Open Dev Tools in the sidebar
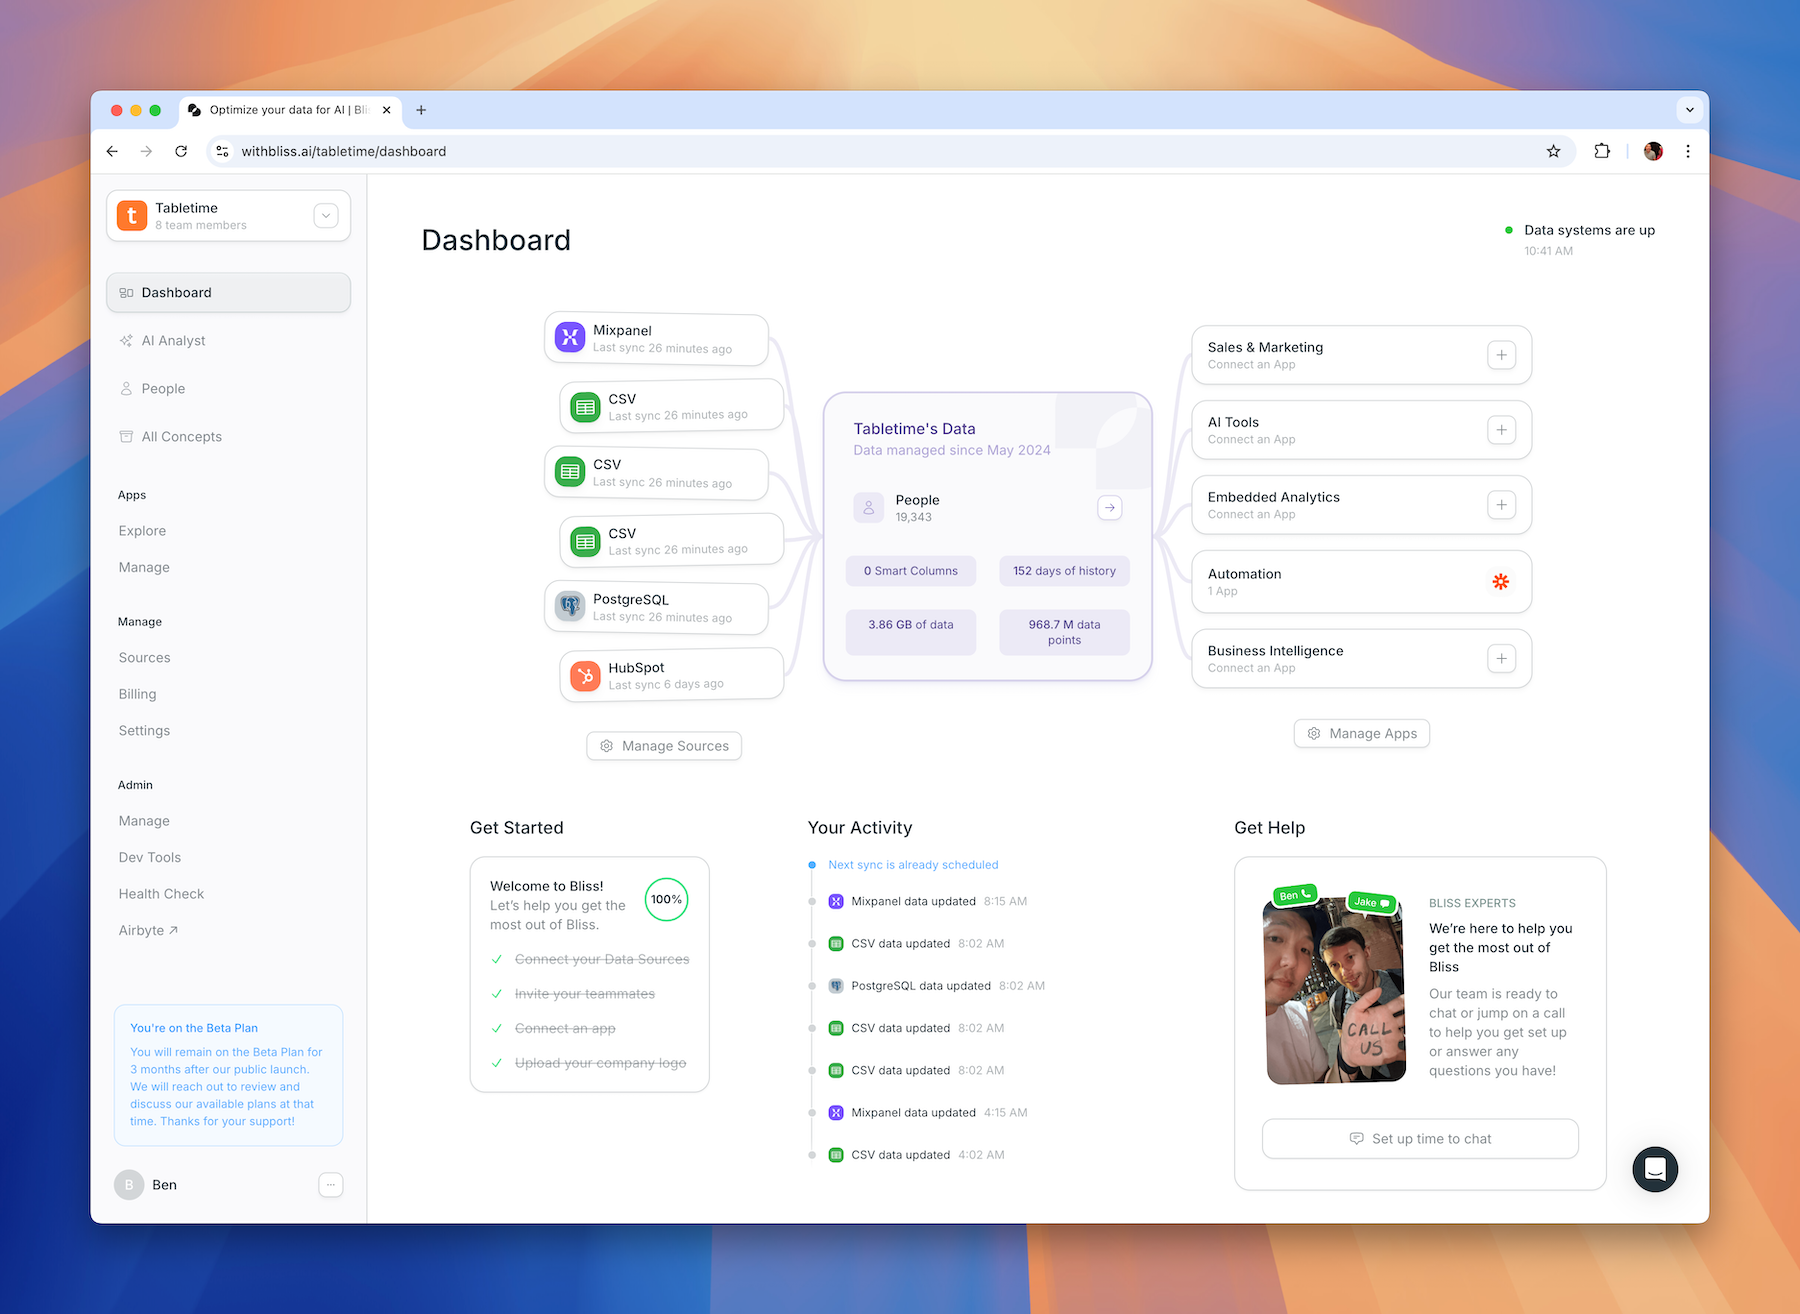Screen dimensions: 1800x1314 click(x=150, y=858)
